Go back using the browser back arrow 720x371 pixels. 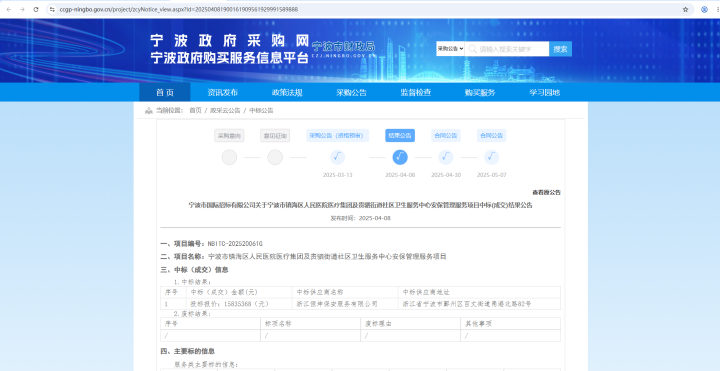point(8,9)
